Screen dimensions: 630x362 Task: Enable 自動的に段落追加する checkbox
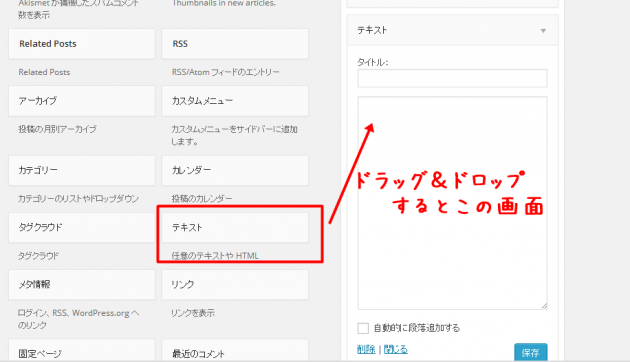(x=363, y=328)
